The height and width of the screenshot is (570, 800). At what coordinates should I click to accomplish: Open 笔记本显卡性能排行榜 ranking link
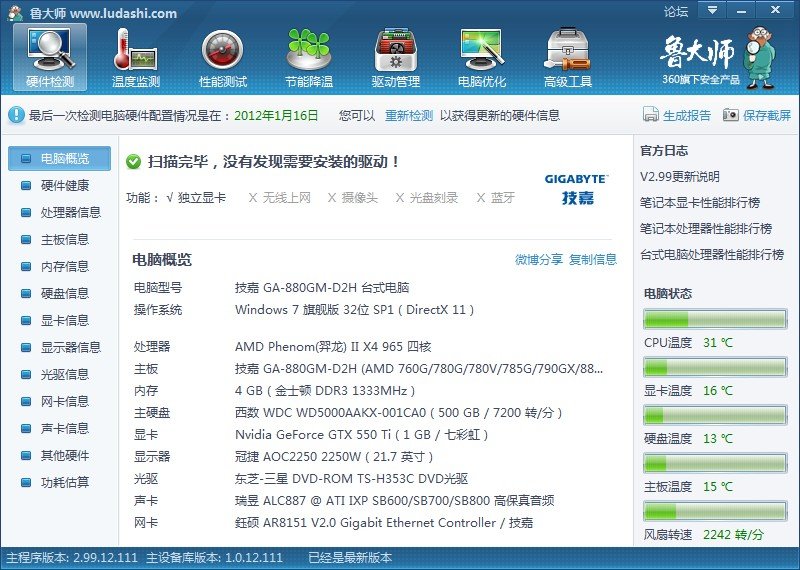click(x=700, y=203)
